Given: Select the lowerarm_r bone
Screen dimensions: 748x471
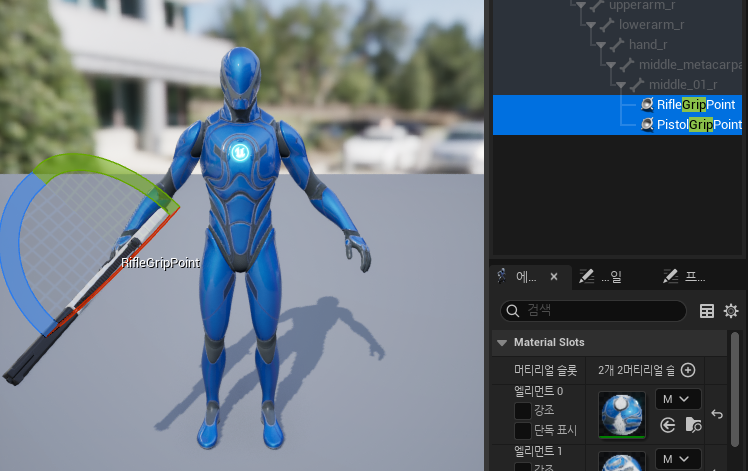Looking at the screenshot, I should pyautogui.click(x=651, y=25).
